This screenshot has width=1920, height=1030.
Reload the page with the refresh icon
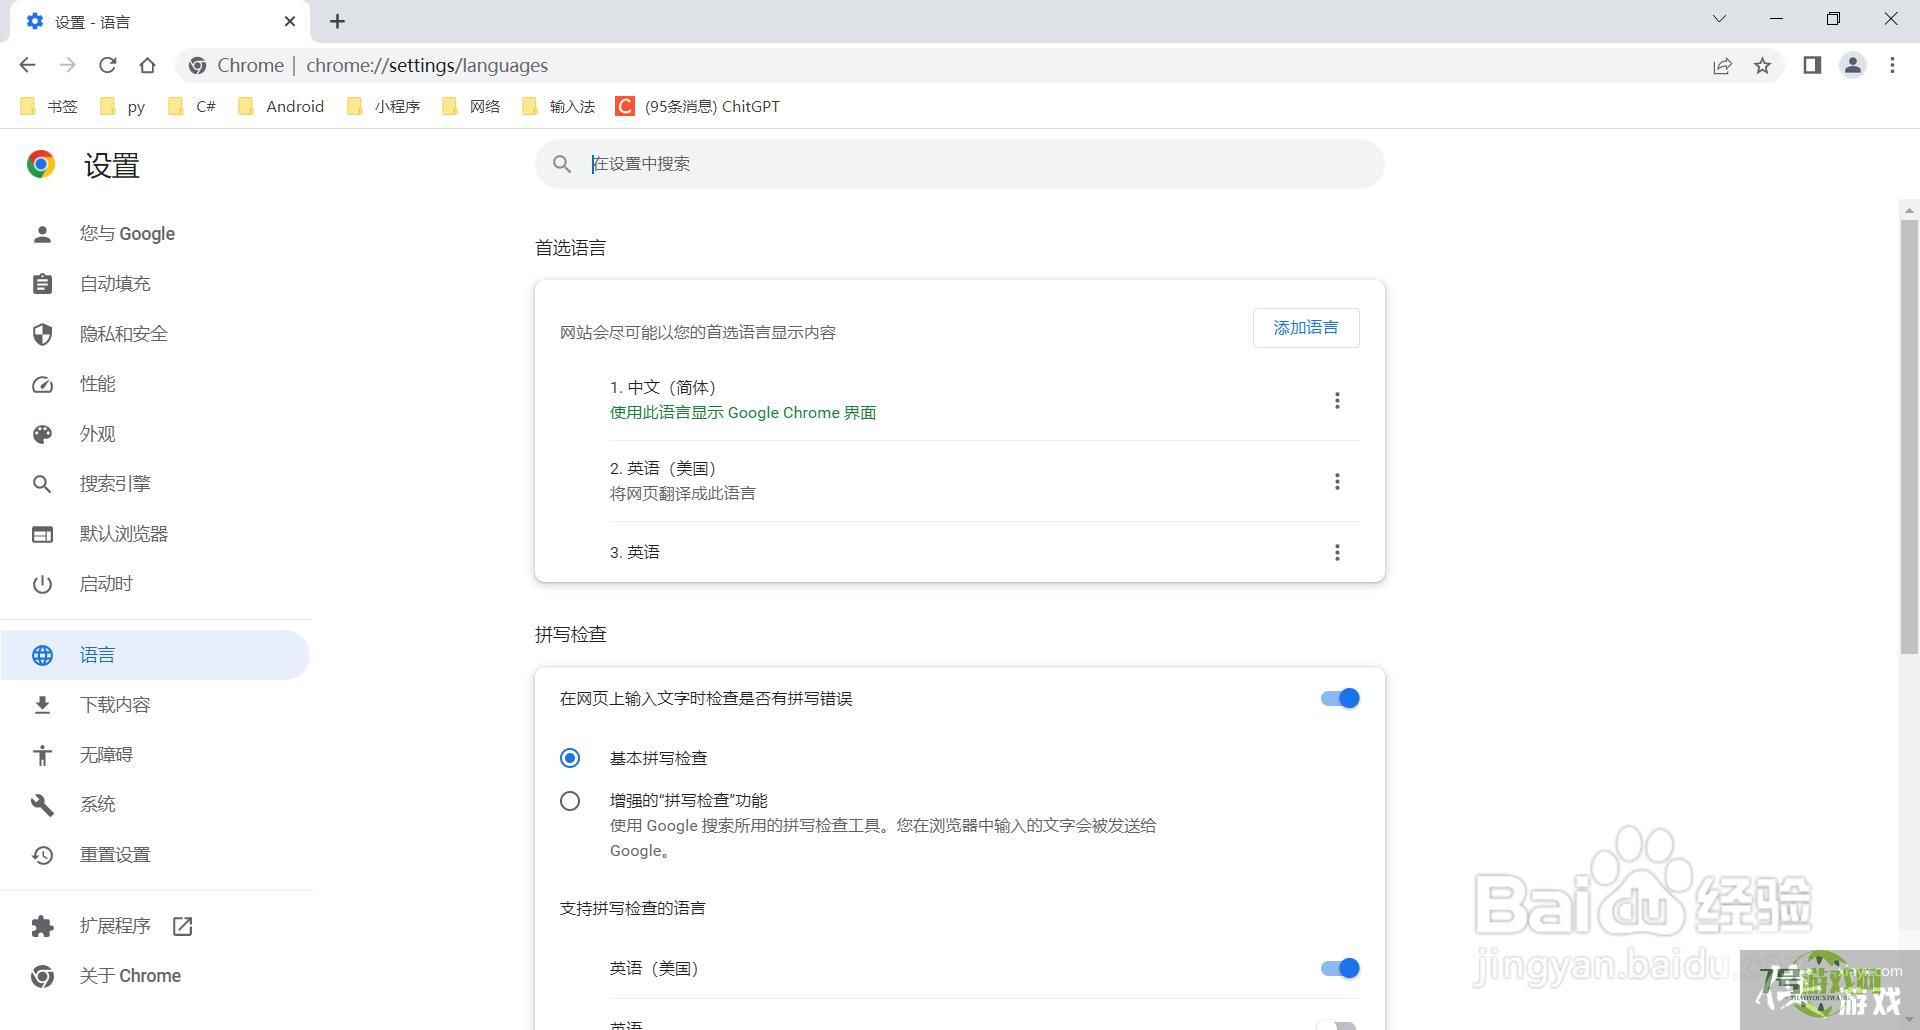(x=107, y=65)
